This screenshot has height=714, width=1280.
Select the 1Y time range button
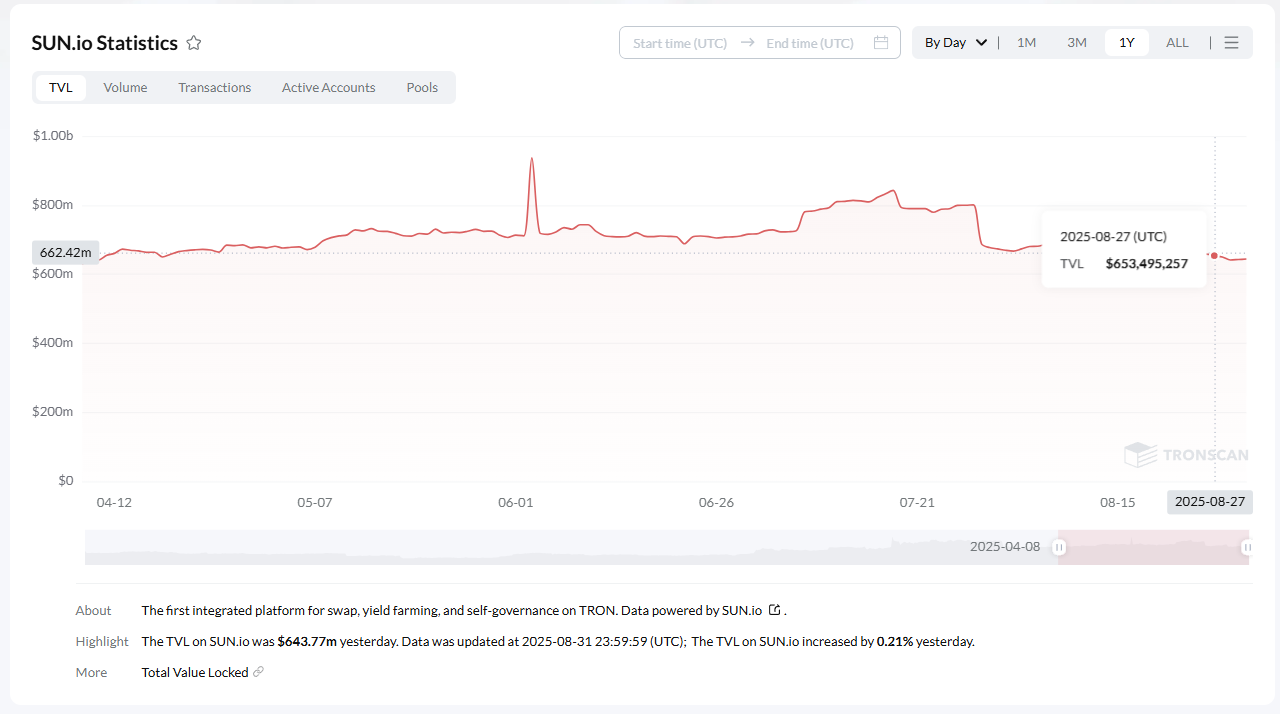(1126, 43)
